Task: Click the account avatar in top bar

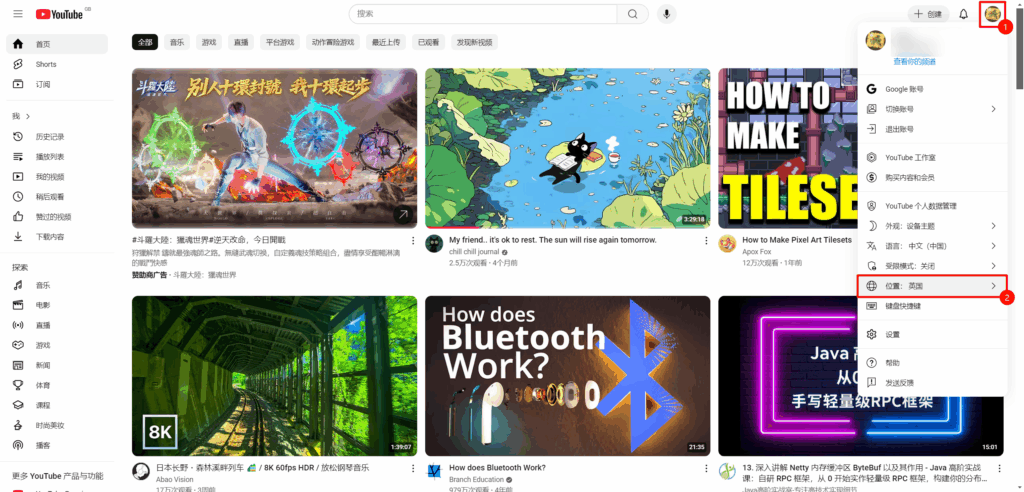Action: point(993,14)
